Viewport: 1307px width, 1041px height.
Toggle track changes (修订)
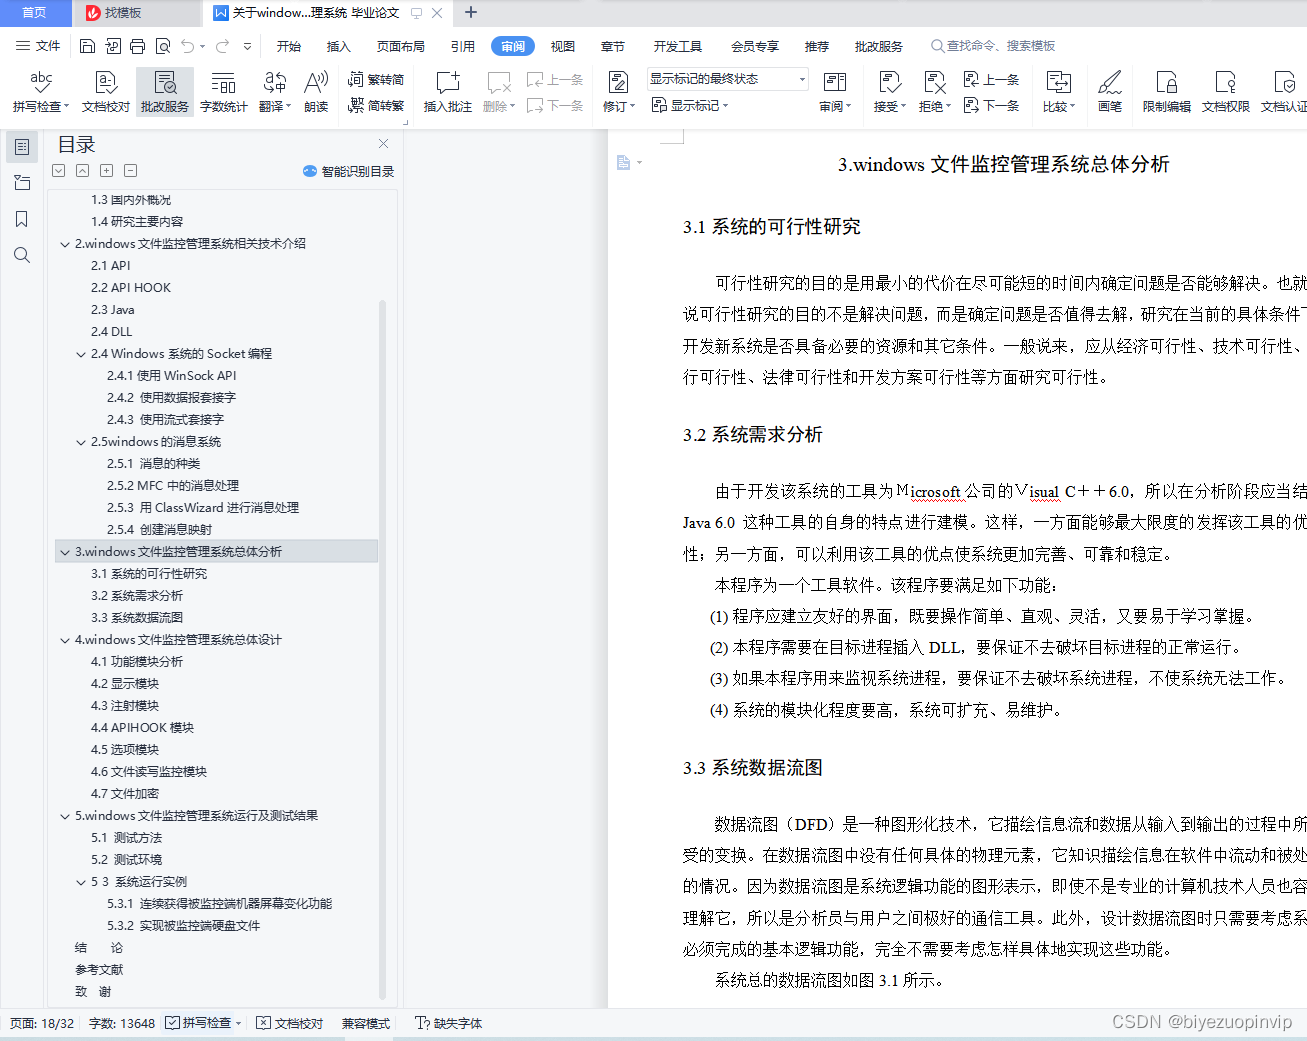point(619,92)
